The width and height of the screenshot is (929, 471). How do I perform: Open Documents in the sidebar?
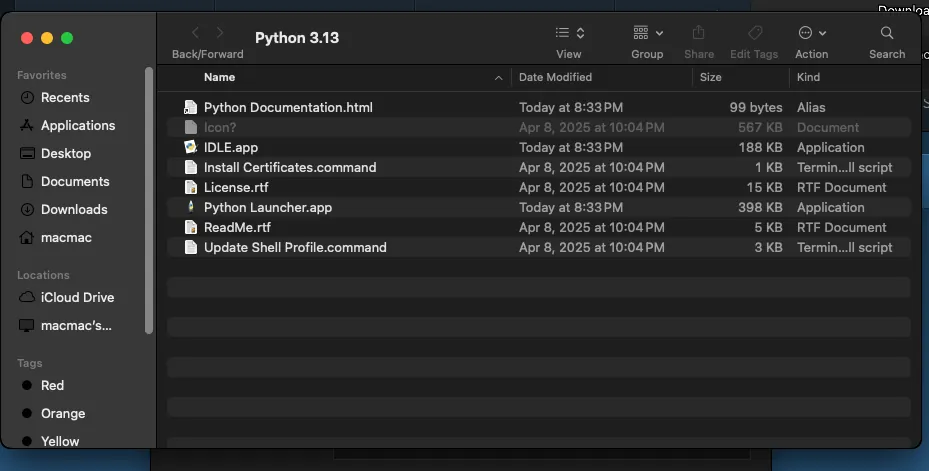click(75, 181)
